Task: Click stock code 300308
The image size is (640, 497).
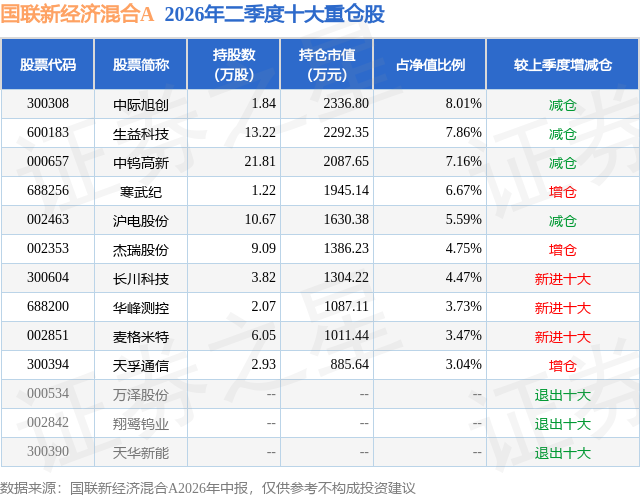Action: pos(48,104)
